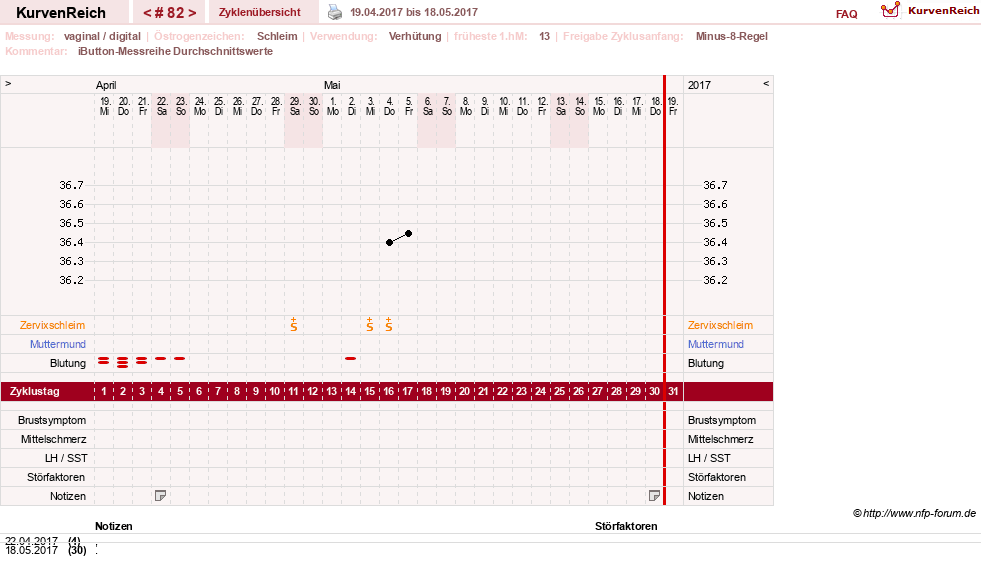Image resolution: width=981 pixels, height=585 pixels.
Task: Click the date header 6. Sa
Action: [x=427, y=106]
